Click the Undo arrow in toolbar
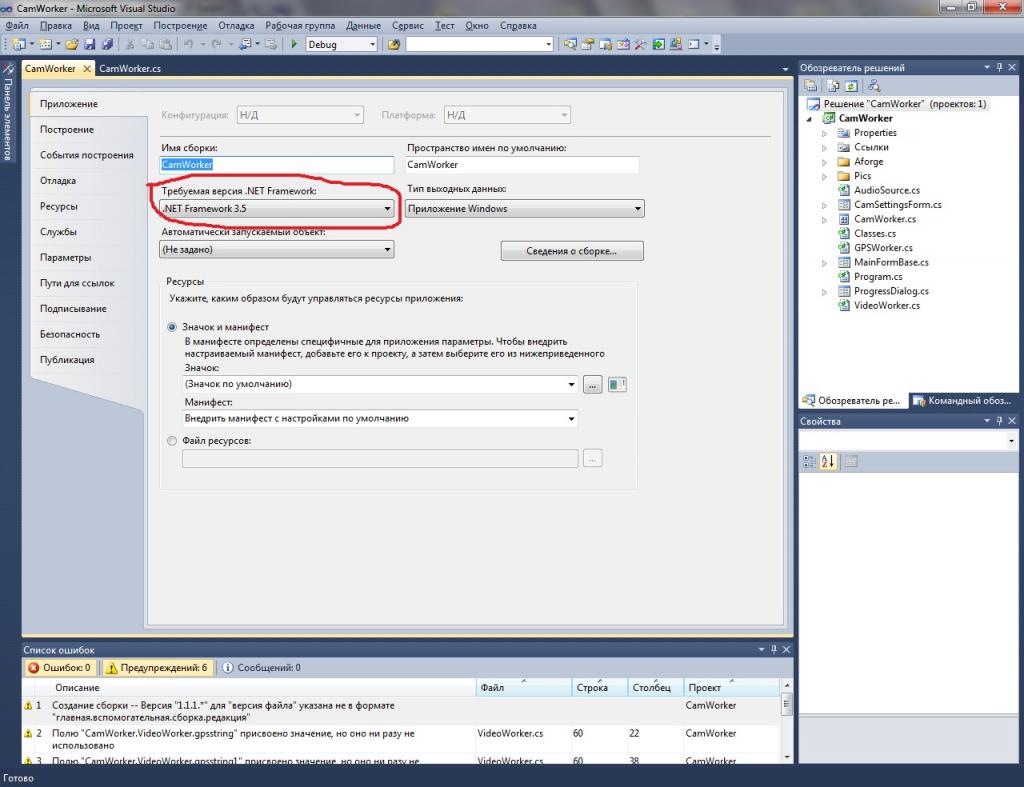1024x787 pixels. point(189,44)
